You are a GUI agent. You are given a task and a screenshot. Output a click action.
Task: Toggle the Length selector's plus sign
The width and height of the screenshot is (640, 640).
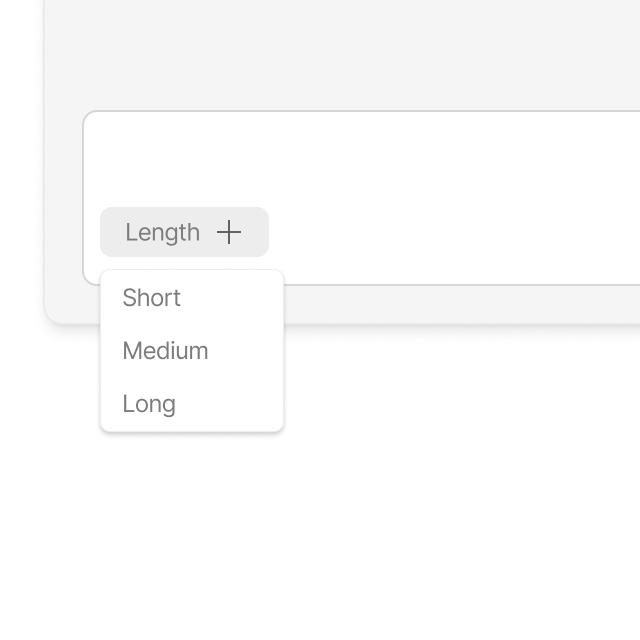click(x=229, y=232)
